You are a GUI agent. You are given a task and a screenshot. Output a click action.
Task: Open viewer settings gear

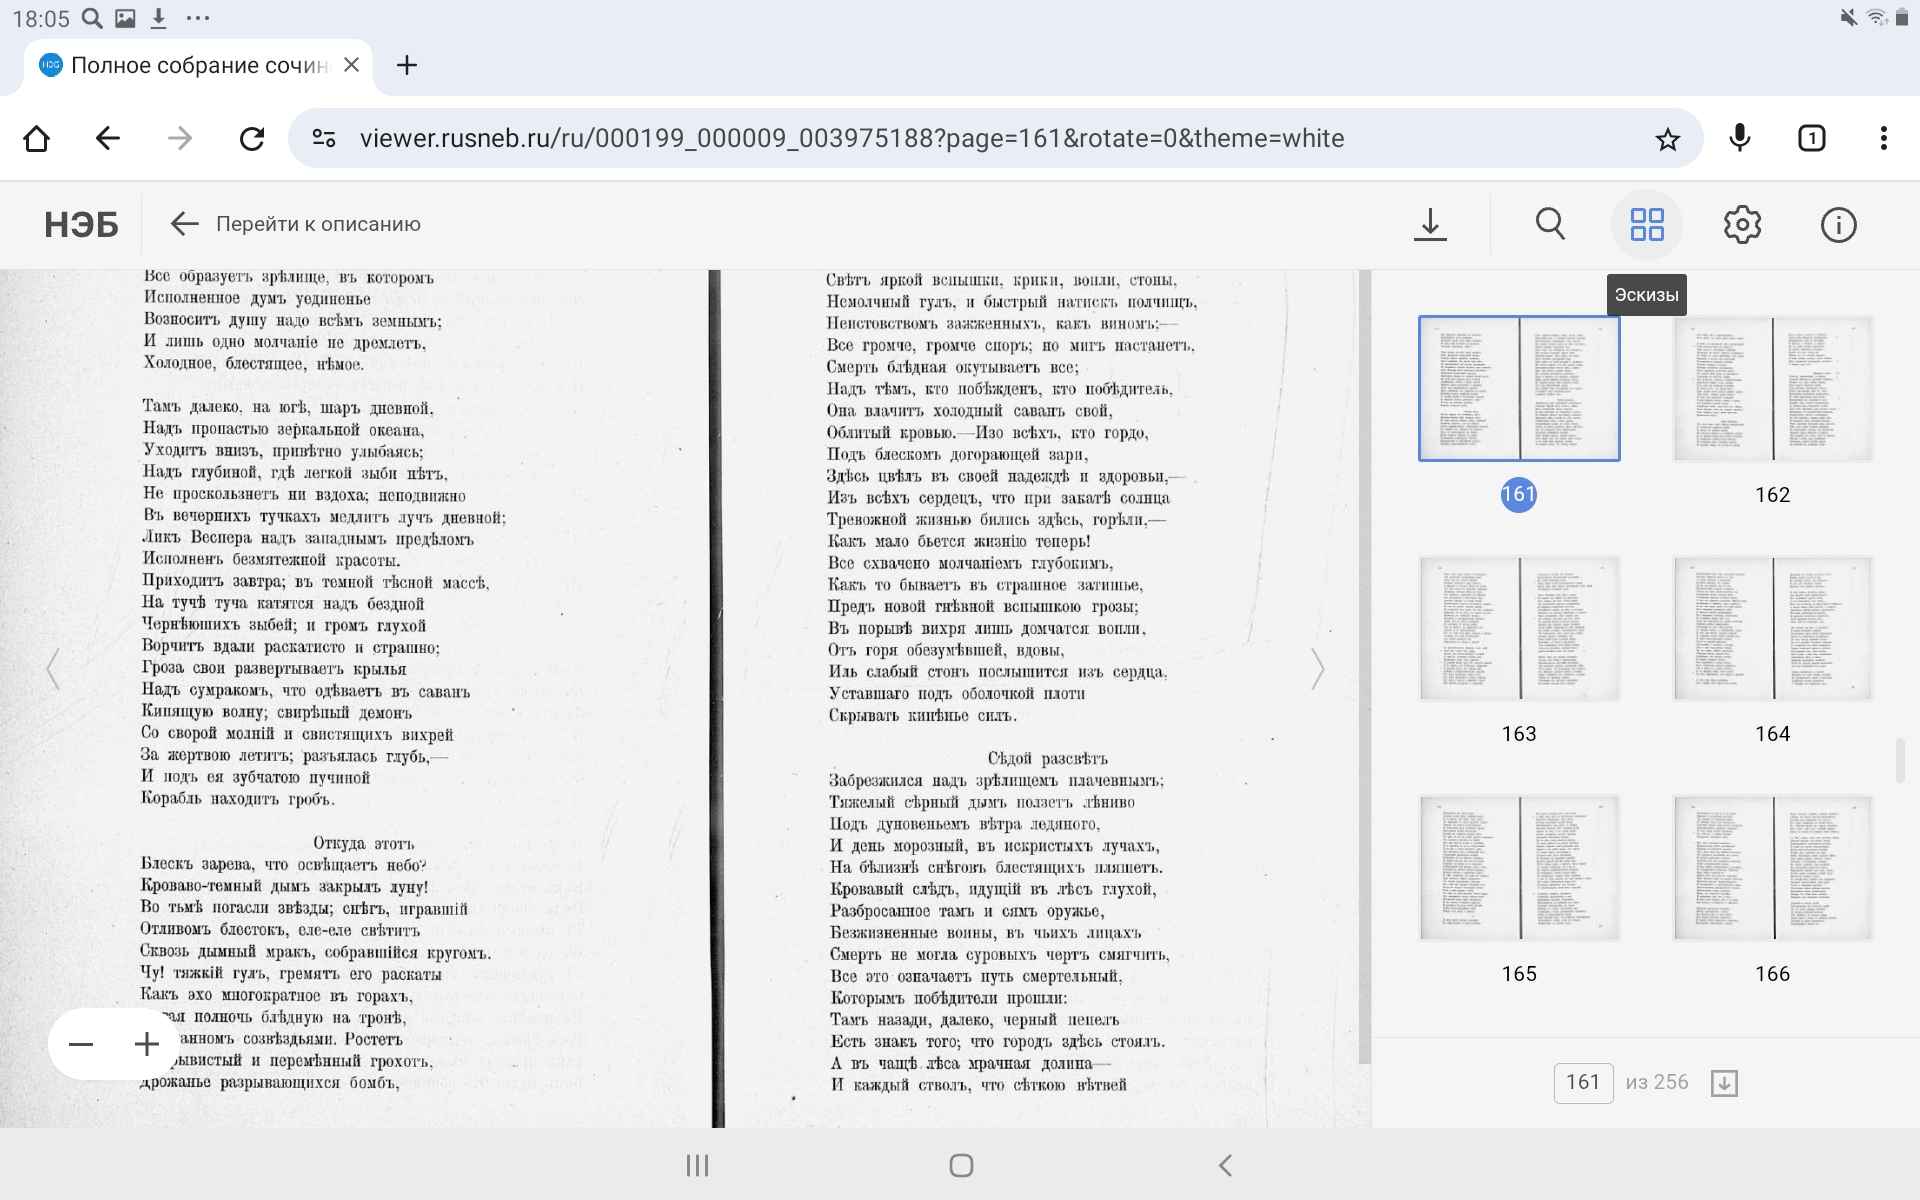pos(1742,224)
